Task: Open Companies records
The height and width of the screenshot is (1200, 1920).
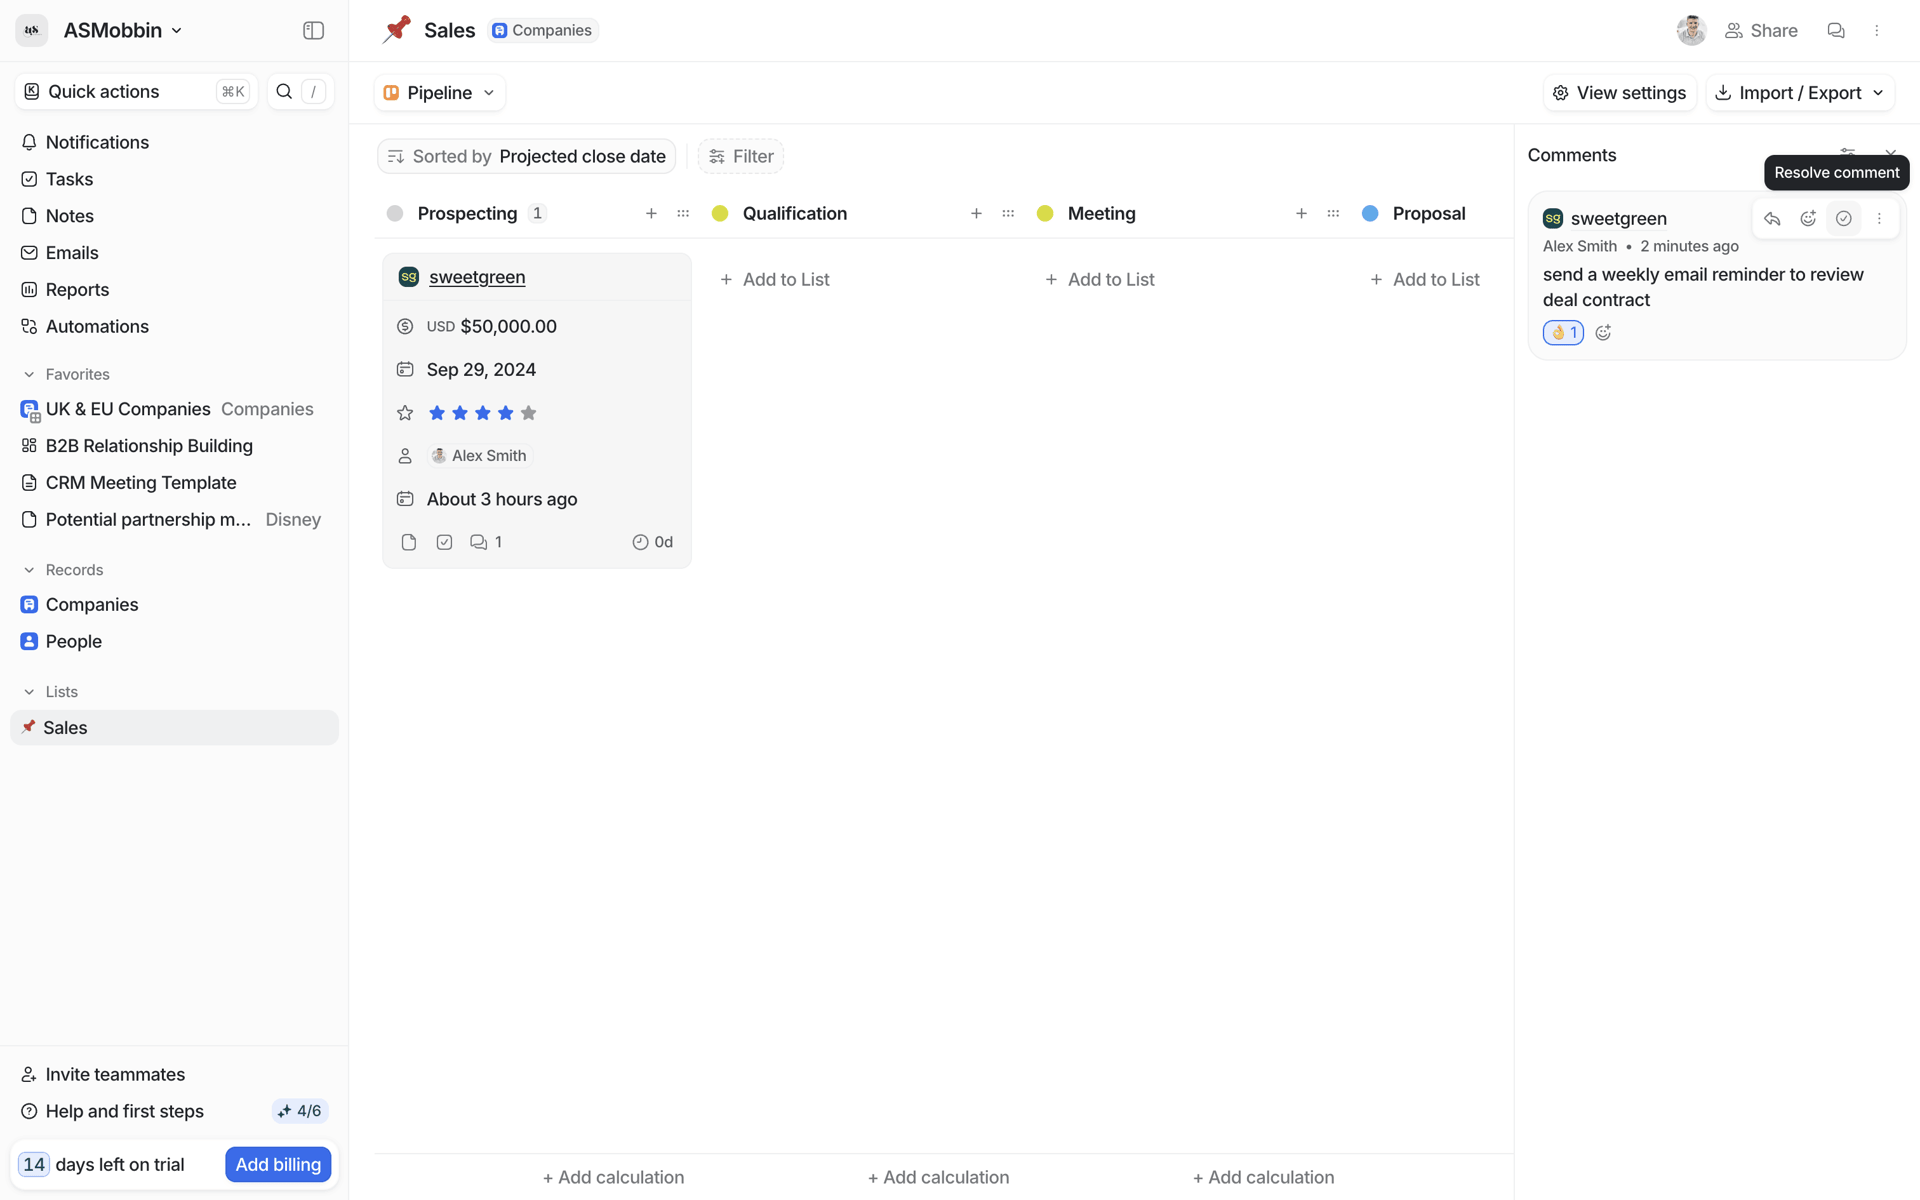Action: point(174,605)
